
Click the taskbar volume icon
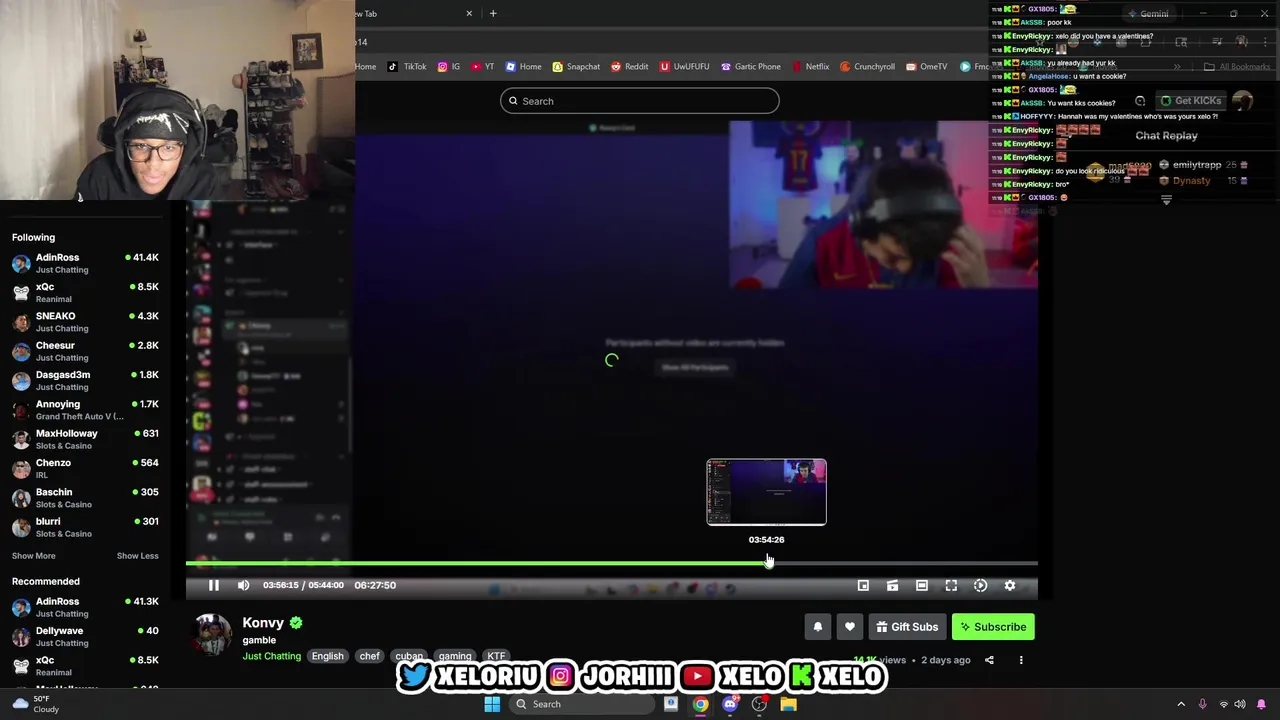tap(1241, 704)
